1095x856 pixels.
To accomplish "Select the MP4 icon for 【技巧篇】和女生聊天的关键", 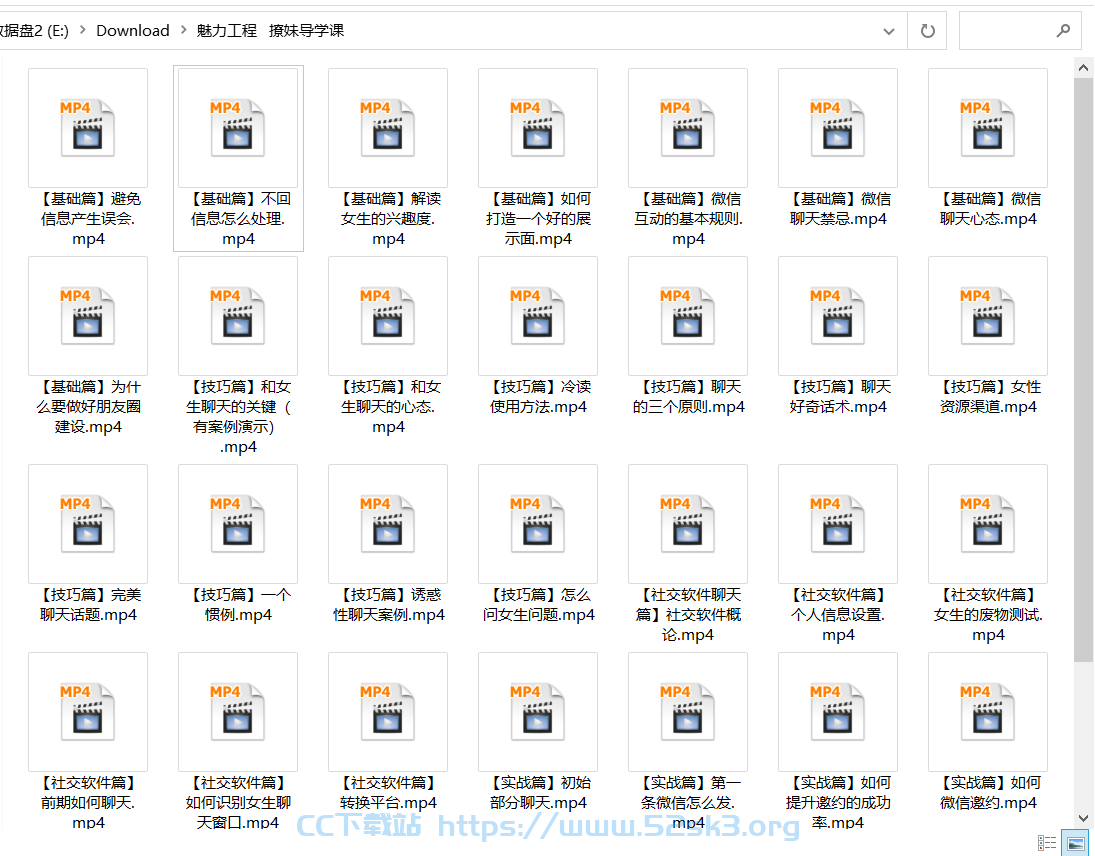I will tap(237, 316).
